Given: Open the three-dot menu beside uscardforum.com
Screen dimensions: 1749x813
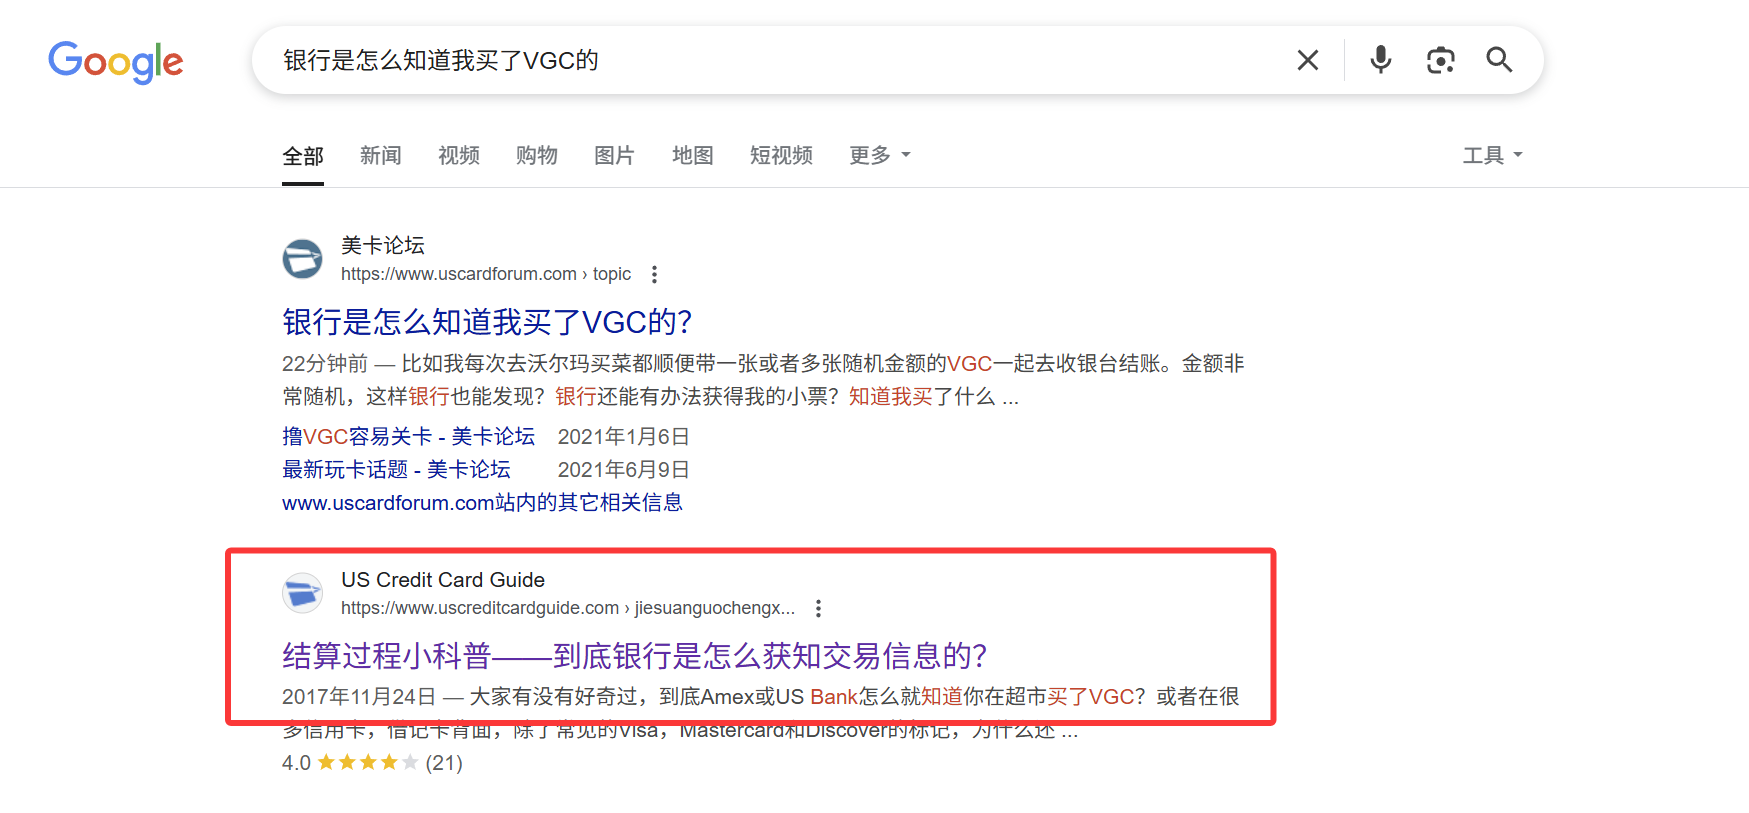Looking at the screenshot, I should [x=654, y=274].
